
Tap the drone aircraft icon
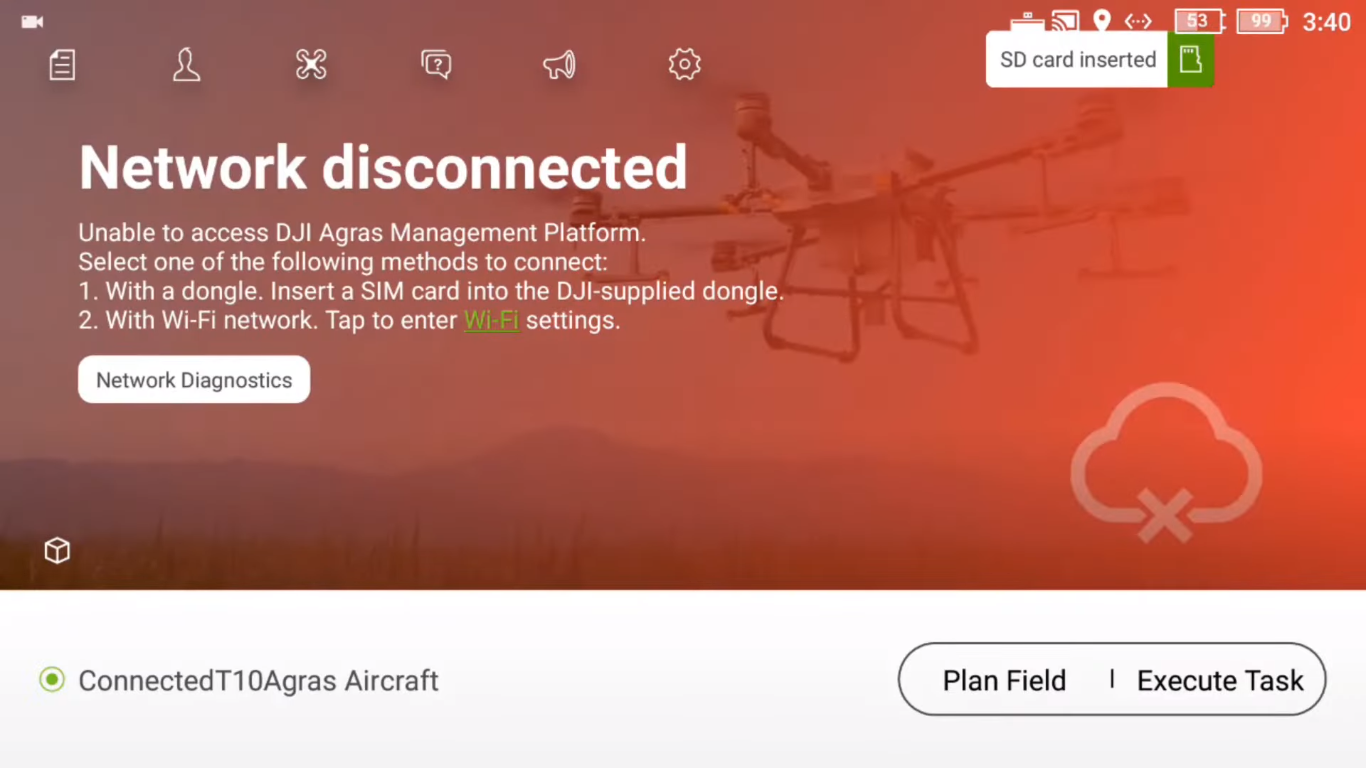pos(311,65)
